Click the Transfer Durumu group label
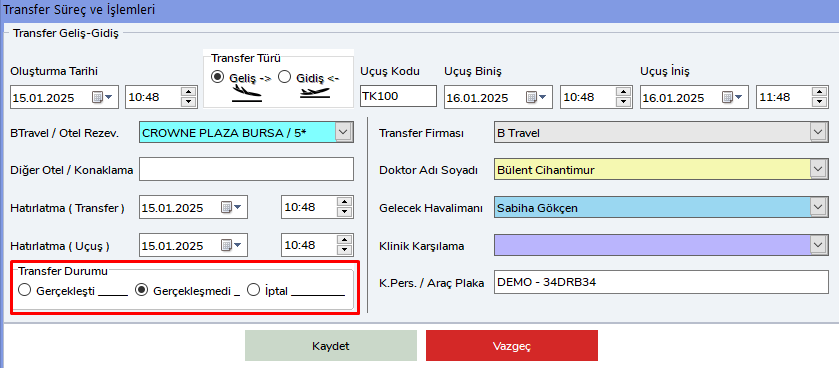839x368 pixels. coord(63,271)
